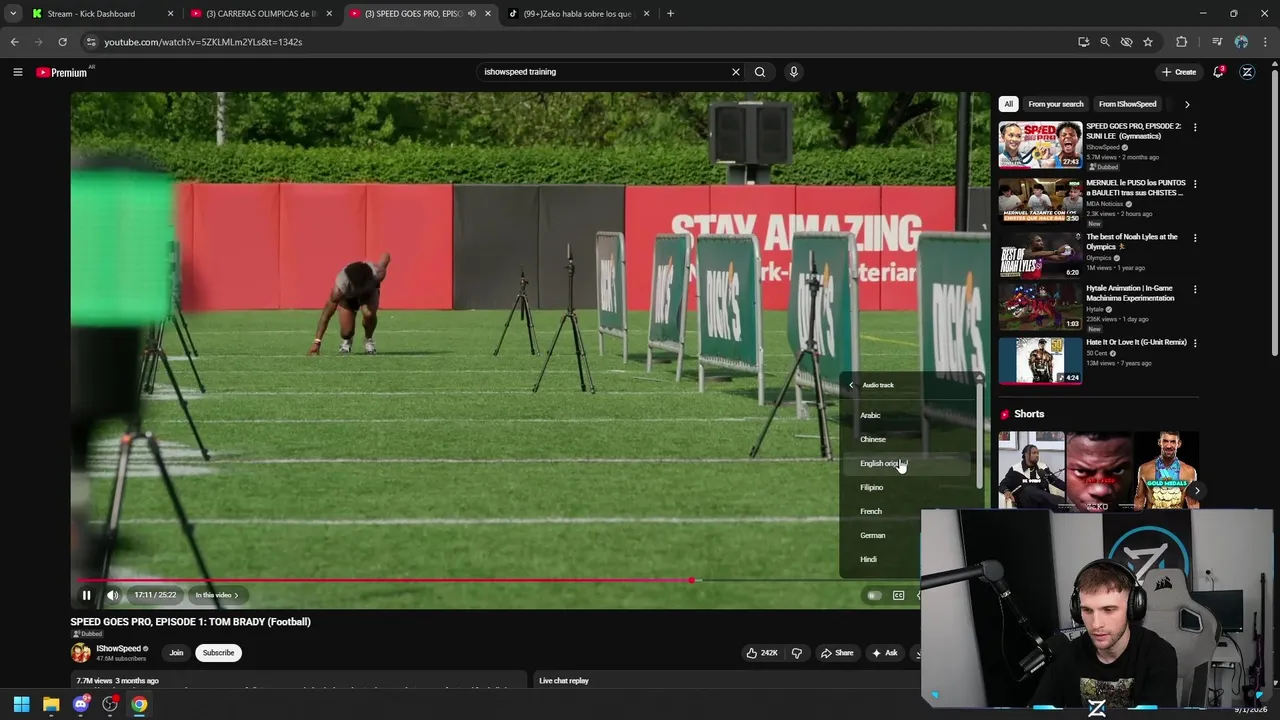Bookmark this page with the star
This screenshot has width=1280, height=720.
tap(1148, 42)
